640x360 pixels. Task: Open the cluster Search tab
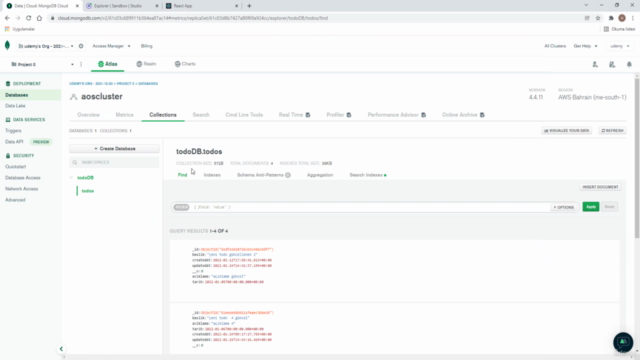201,115
